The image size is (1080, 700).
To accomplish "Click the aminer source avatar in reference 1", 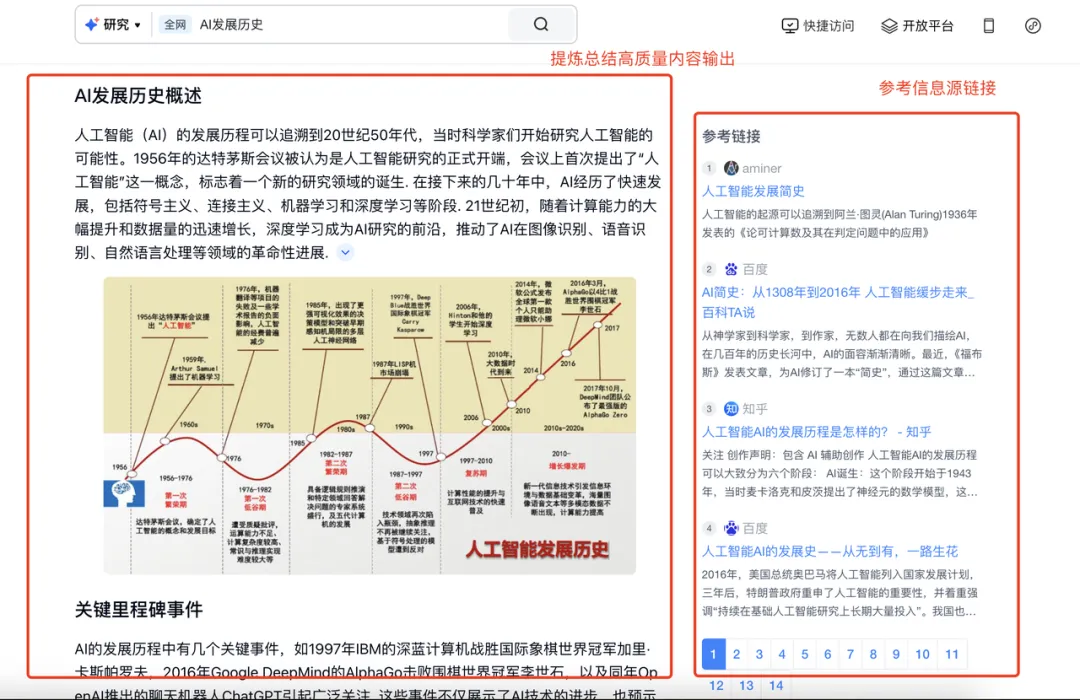I will click(729, 168).
